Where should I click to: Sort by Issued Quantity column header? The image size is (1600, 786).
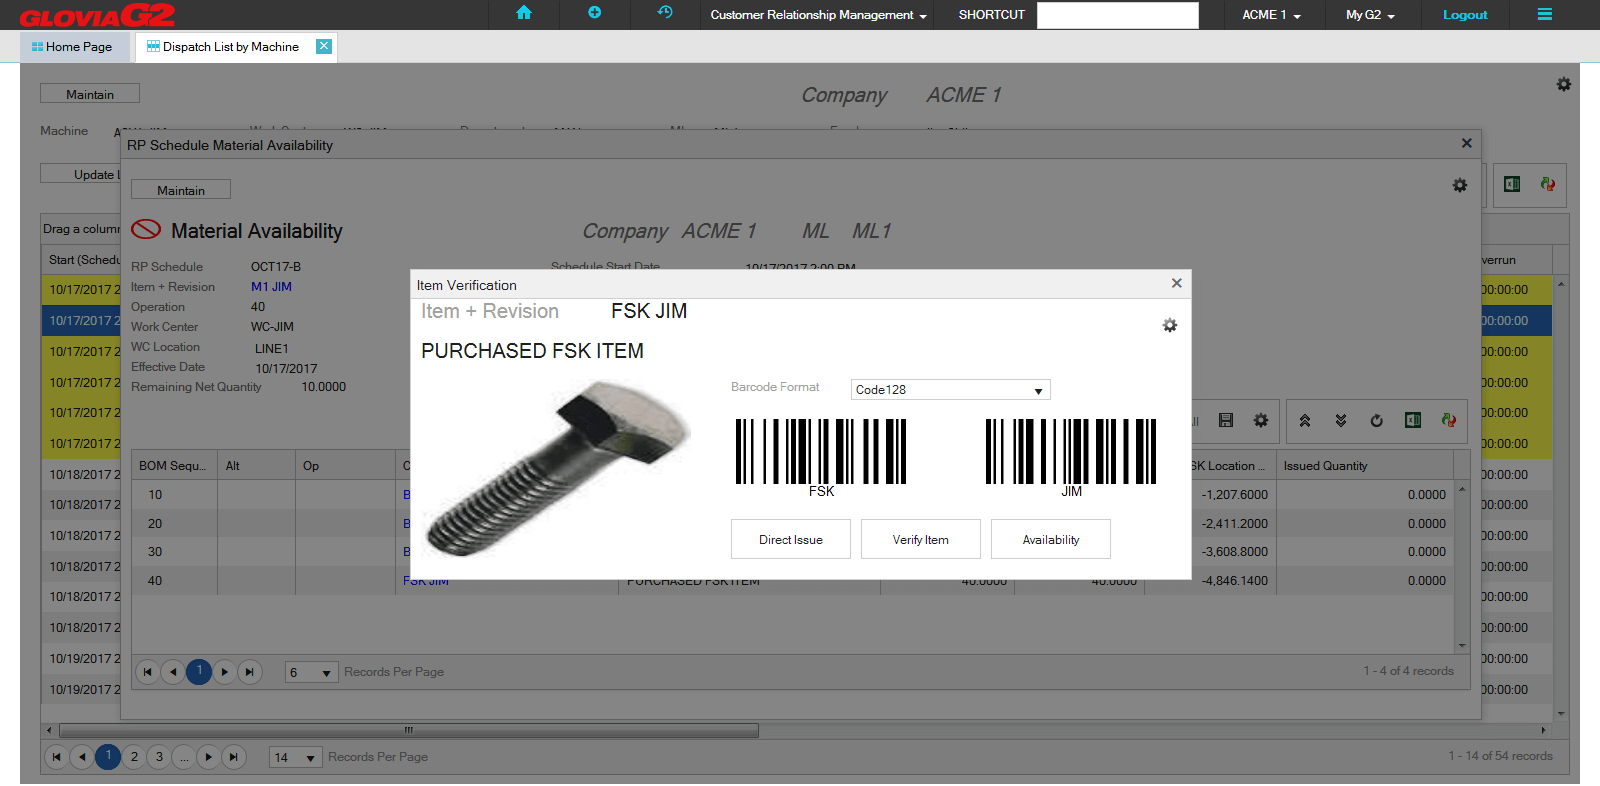click(1364, 466)
